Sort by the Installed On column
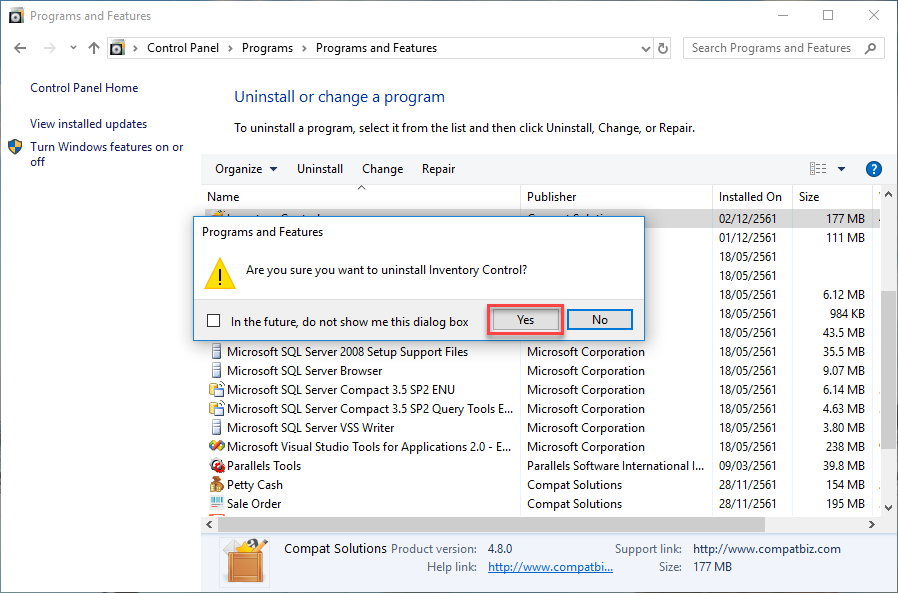The width and height of the screenshot is (898, 593). pyautogui.click(x=752, y=197)
